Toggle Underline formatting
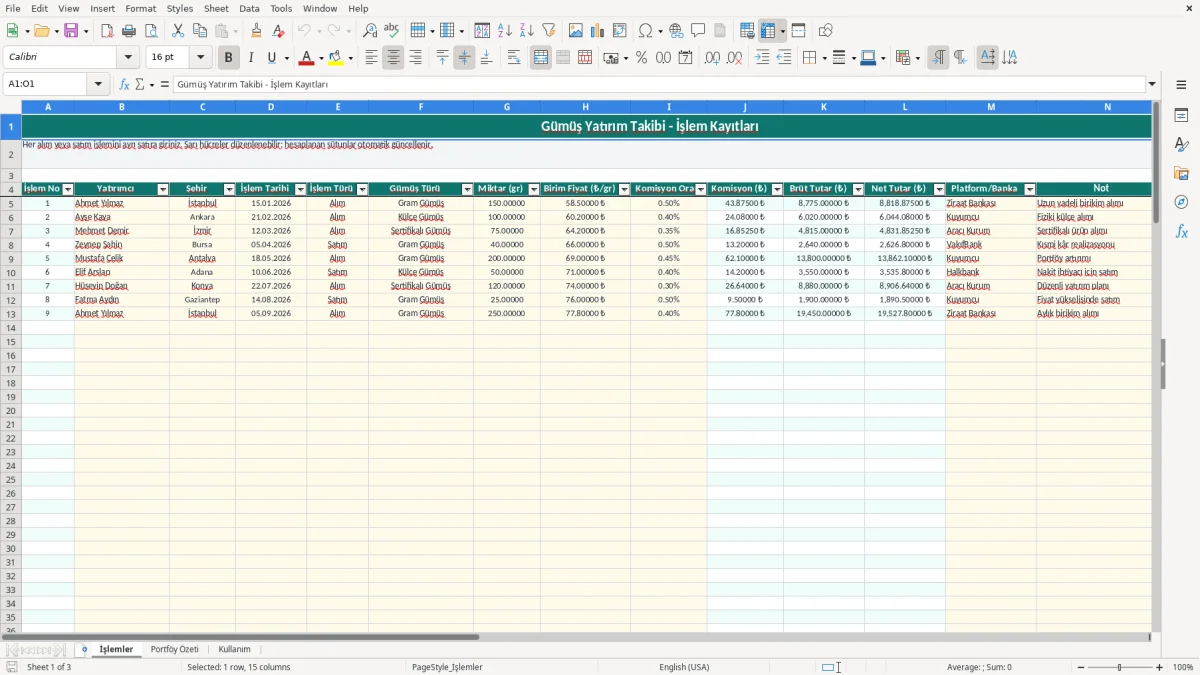The height and width of the screenshot is (675, 1200). (x=271, y=58)
